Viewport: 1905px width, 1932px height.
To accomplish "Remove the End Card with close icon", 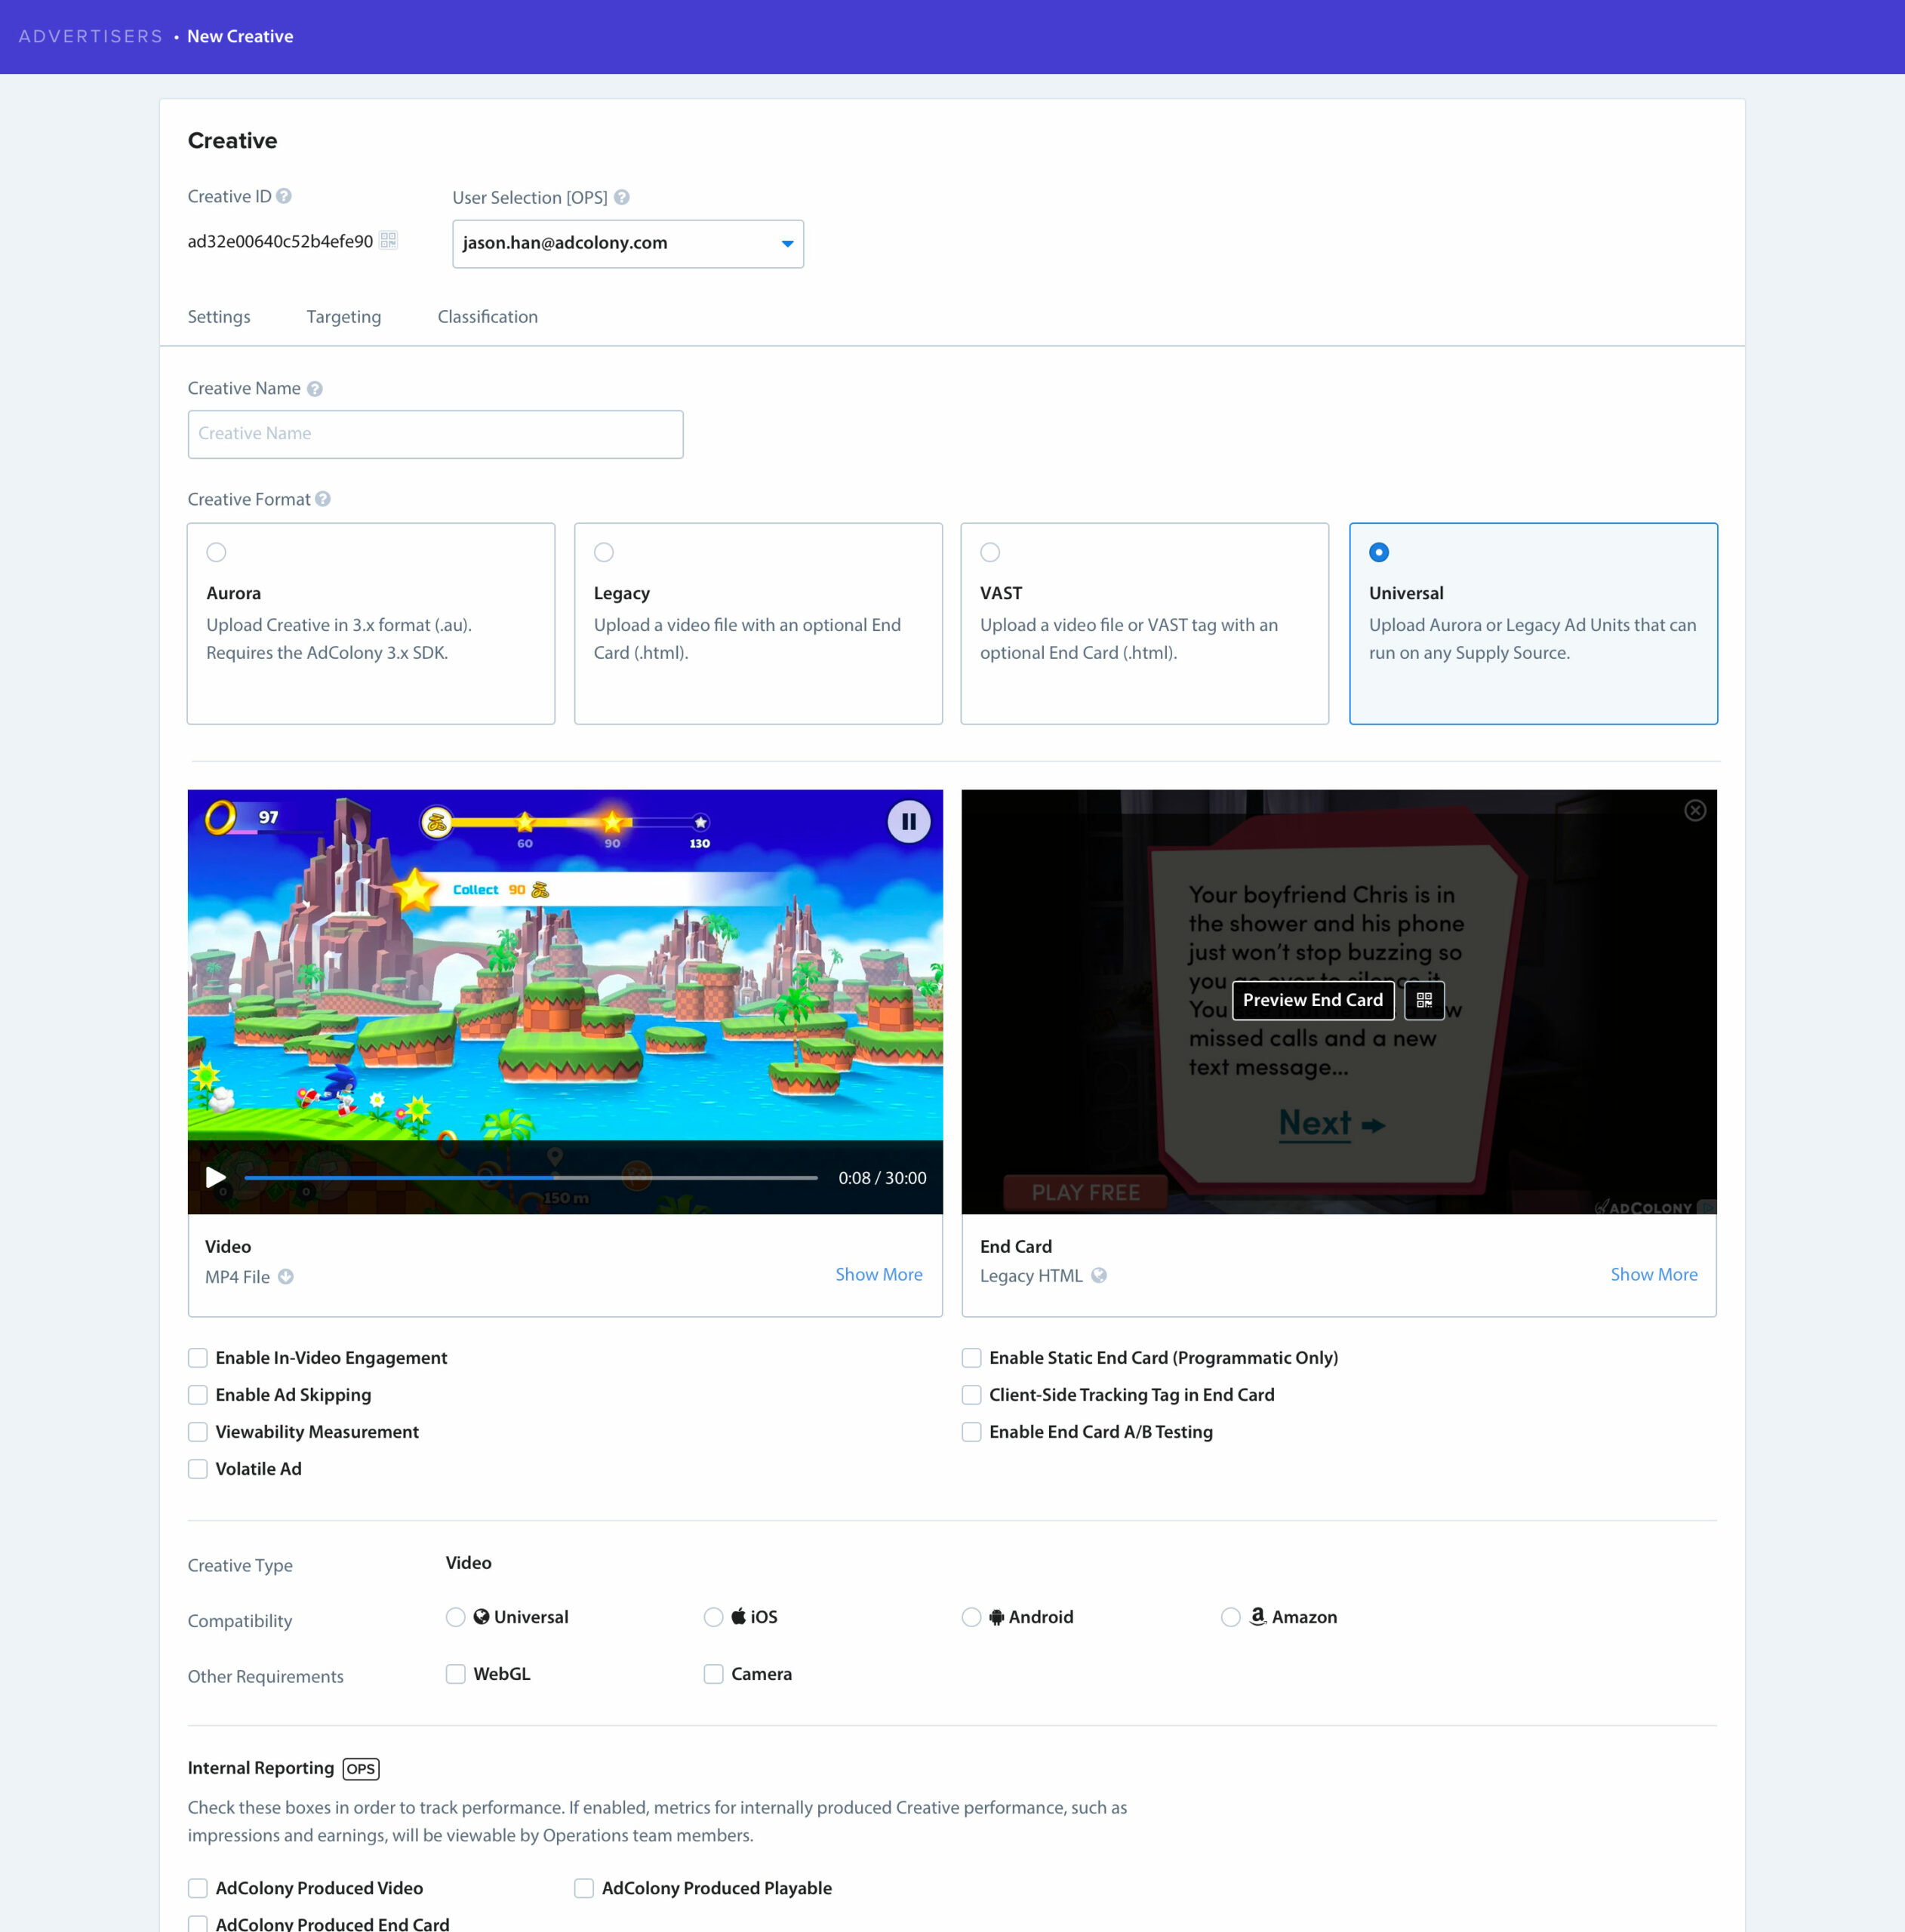I will tap(1695, 810).
